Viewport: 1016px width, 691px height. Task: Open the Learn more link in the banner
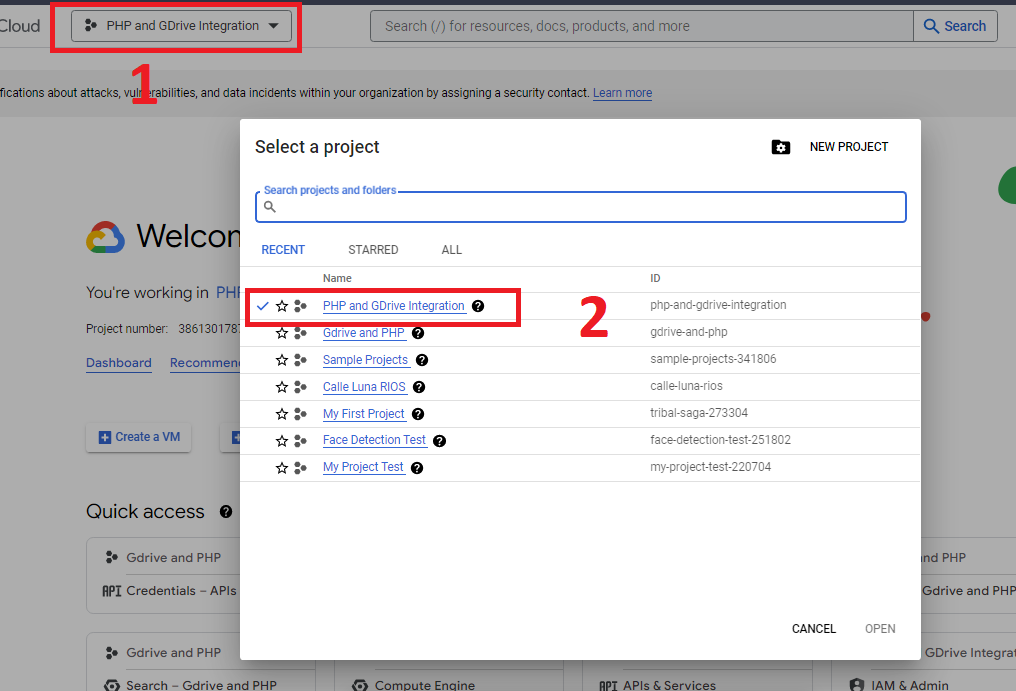coord(622,93)
